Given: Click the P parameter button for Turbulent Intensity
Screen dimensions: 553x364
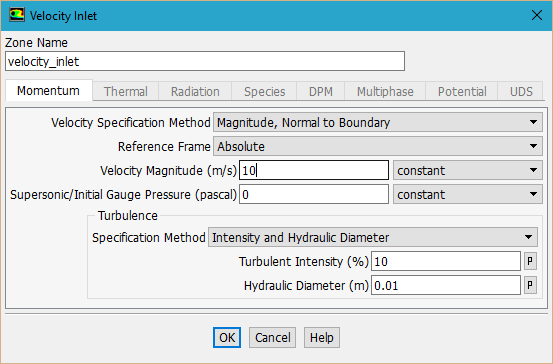Looking at the screenshot, I should pyautogui.click(x=530, y=261).
